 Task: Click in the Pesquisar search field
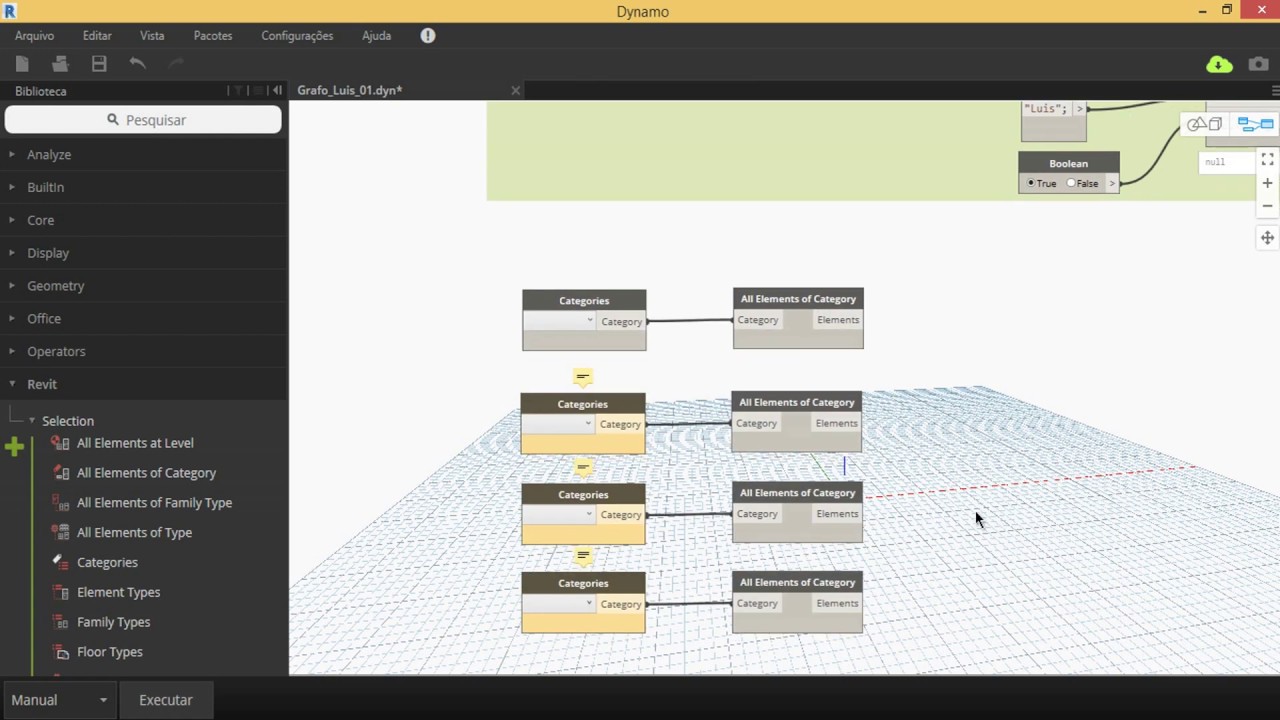143,120
